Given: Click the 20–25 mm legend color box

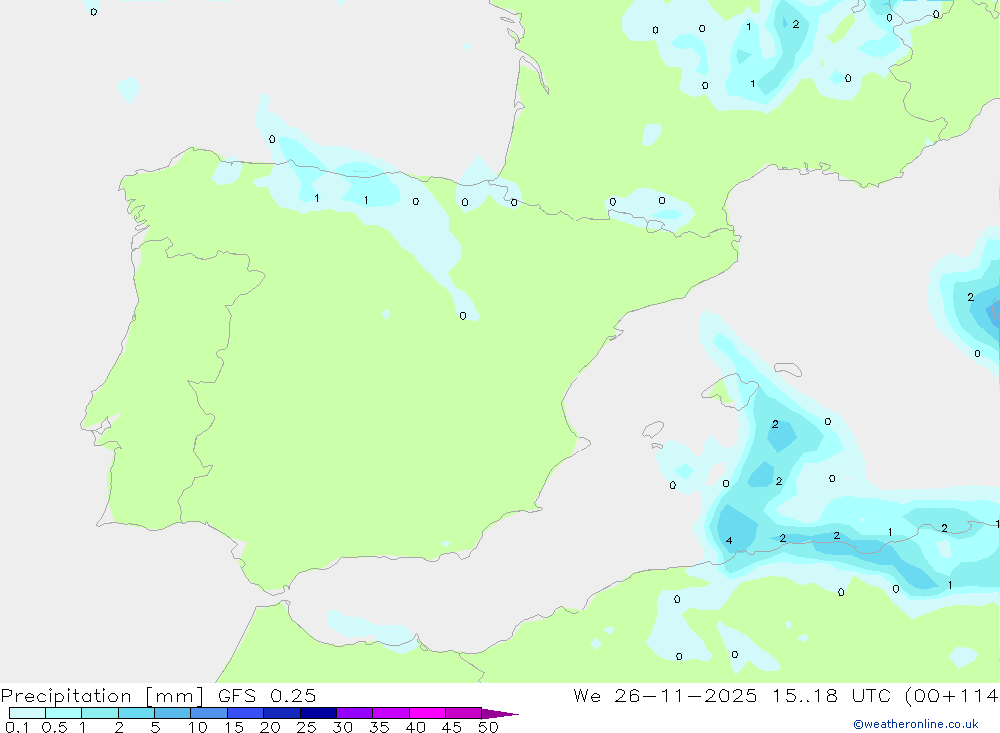Looking at the screenshot, I should click(x=281, y=713).
